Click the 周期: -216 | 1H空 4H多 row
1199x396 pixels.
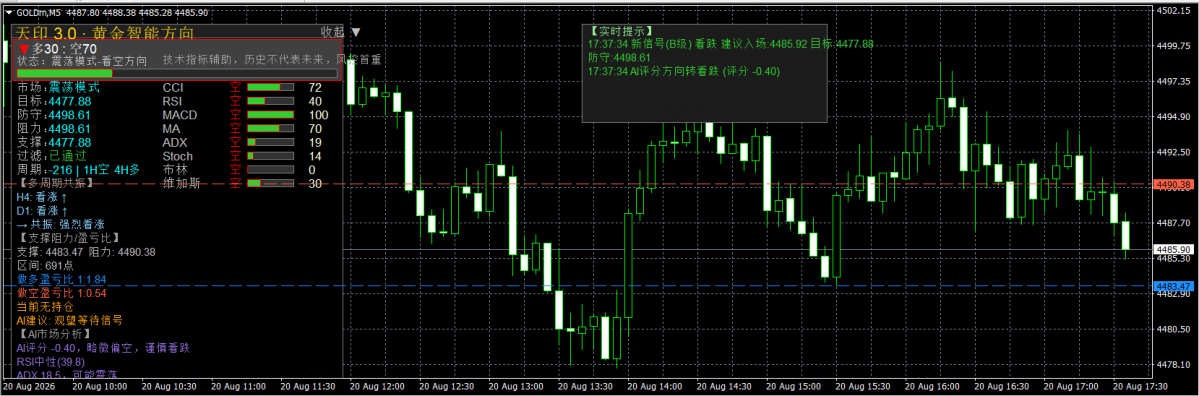(78, 170)
